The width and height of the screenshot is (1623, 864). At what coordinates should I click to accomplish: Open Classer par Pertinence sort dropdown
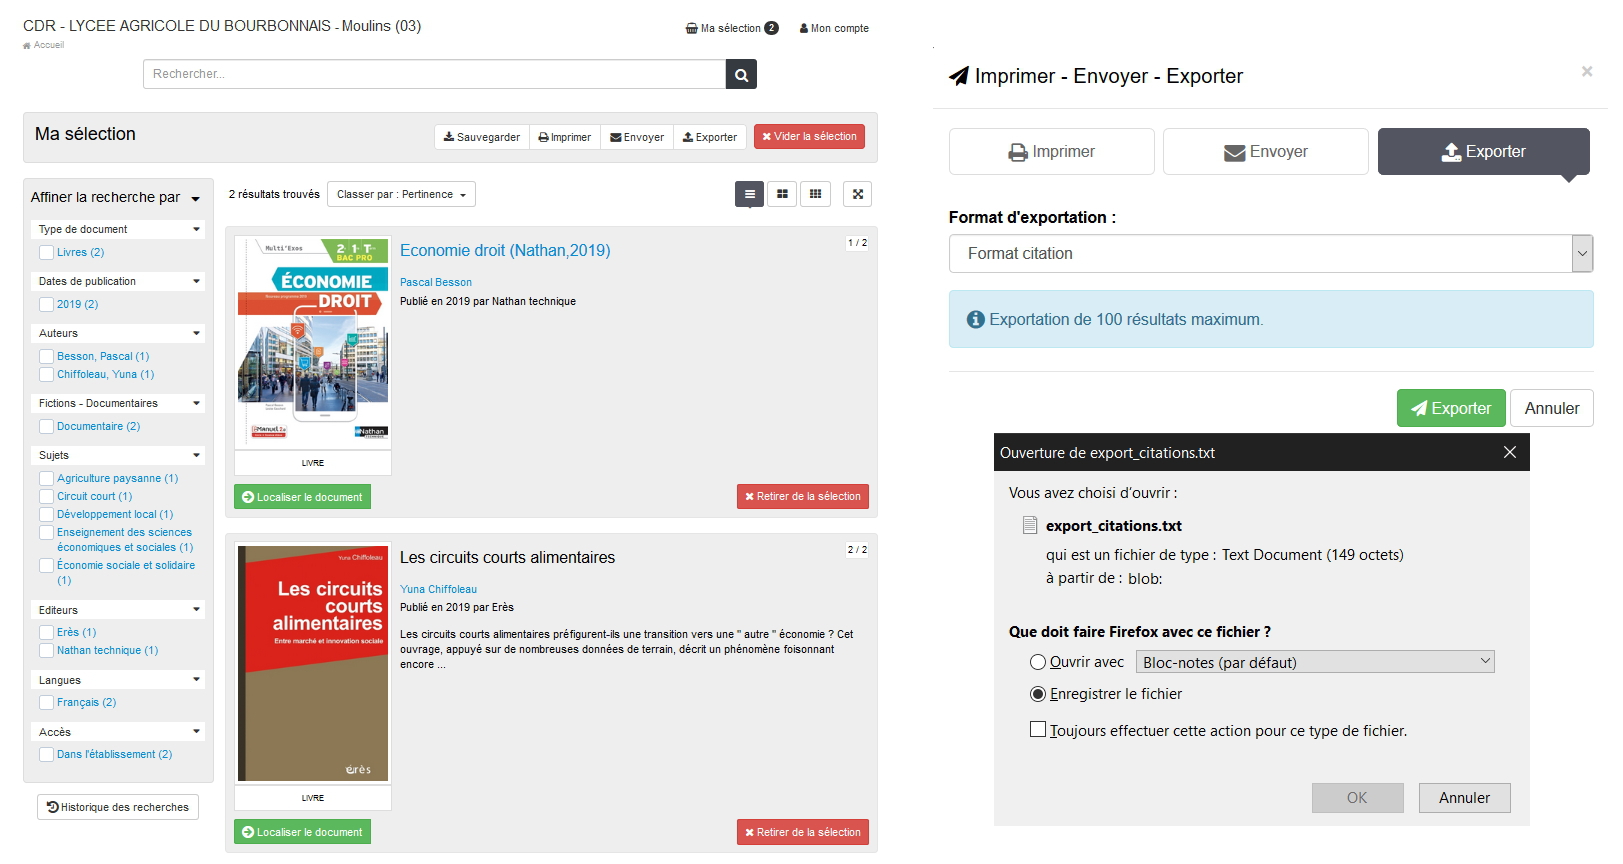(401, 194)
